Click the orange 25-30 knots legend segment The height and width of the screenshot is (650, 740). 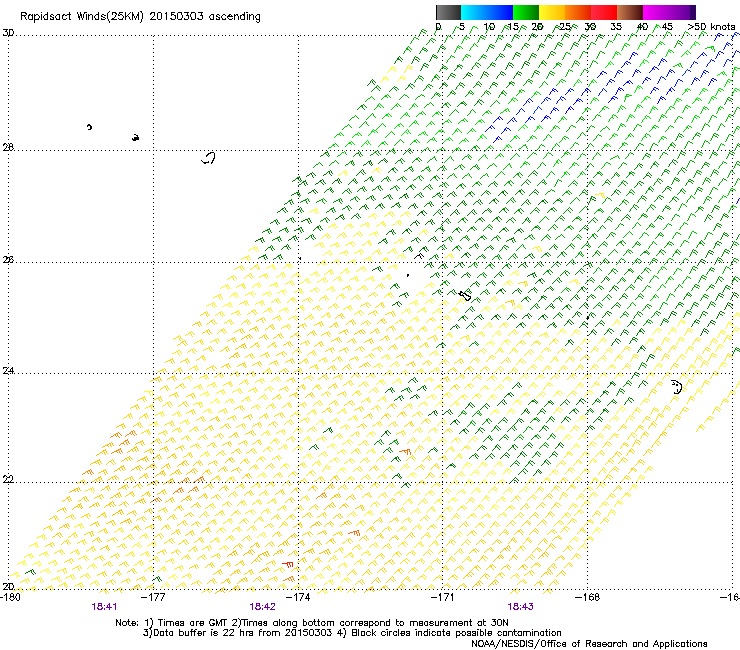tap(578, 12)
